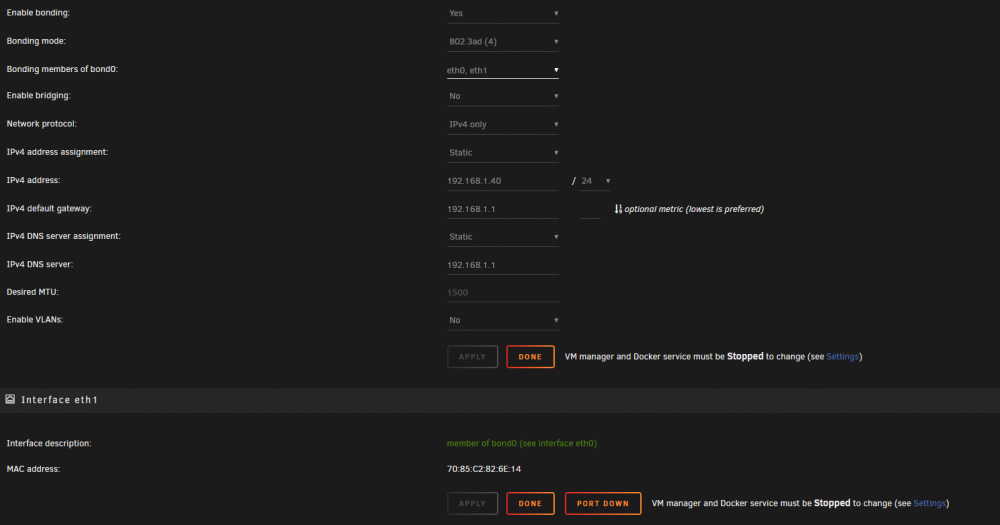
Task: Click 'member of bond0' description text
Action: pos(522,443)
